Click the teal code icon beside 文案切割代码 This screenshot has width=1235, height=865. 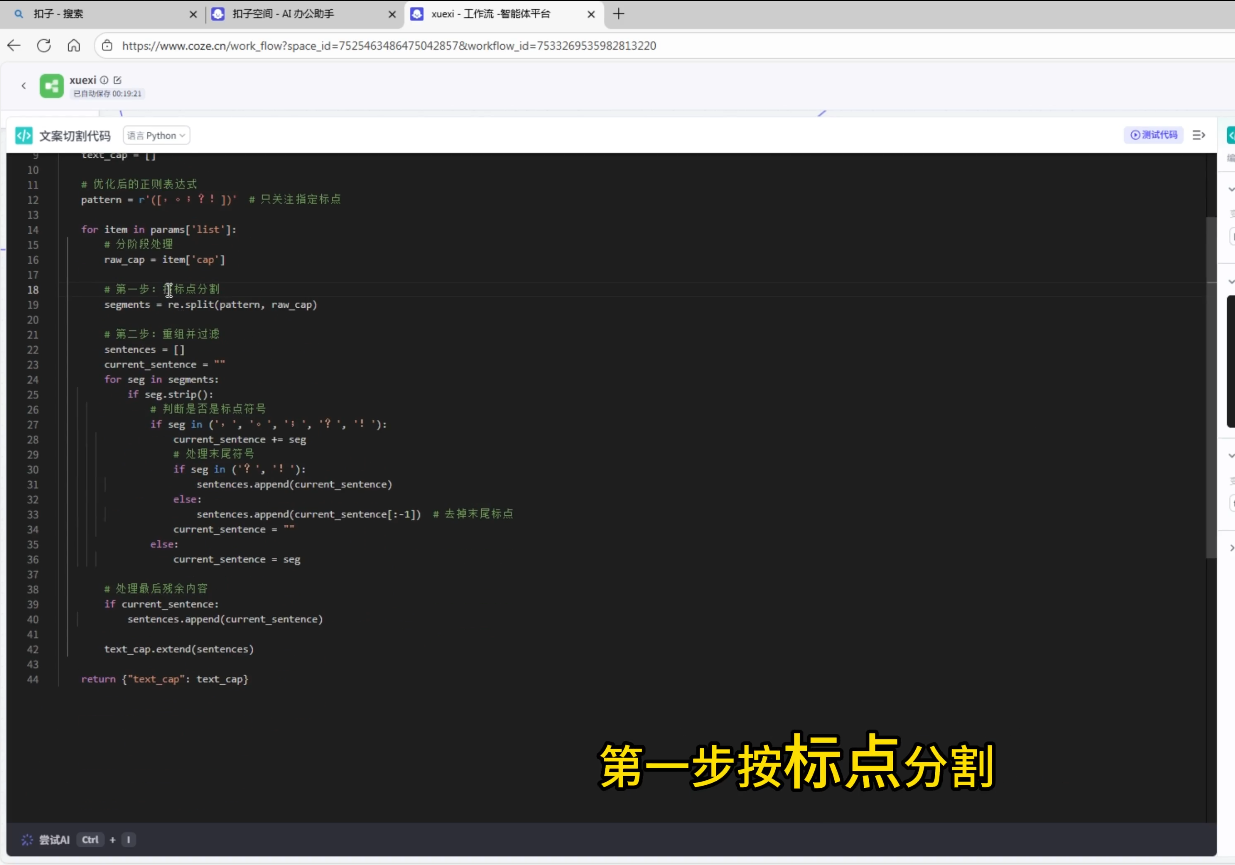(x=24, y=136)
